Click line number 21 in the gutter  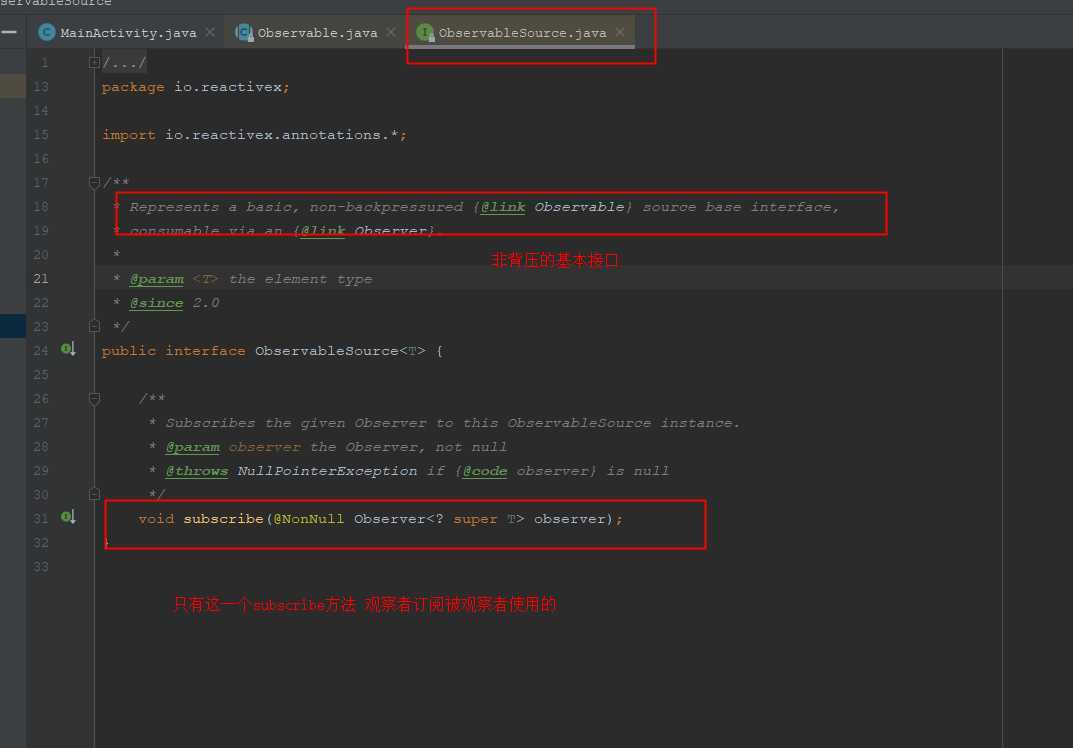pyautogui.click(x=41, y=279)
